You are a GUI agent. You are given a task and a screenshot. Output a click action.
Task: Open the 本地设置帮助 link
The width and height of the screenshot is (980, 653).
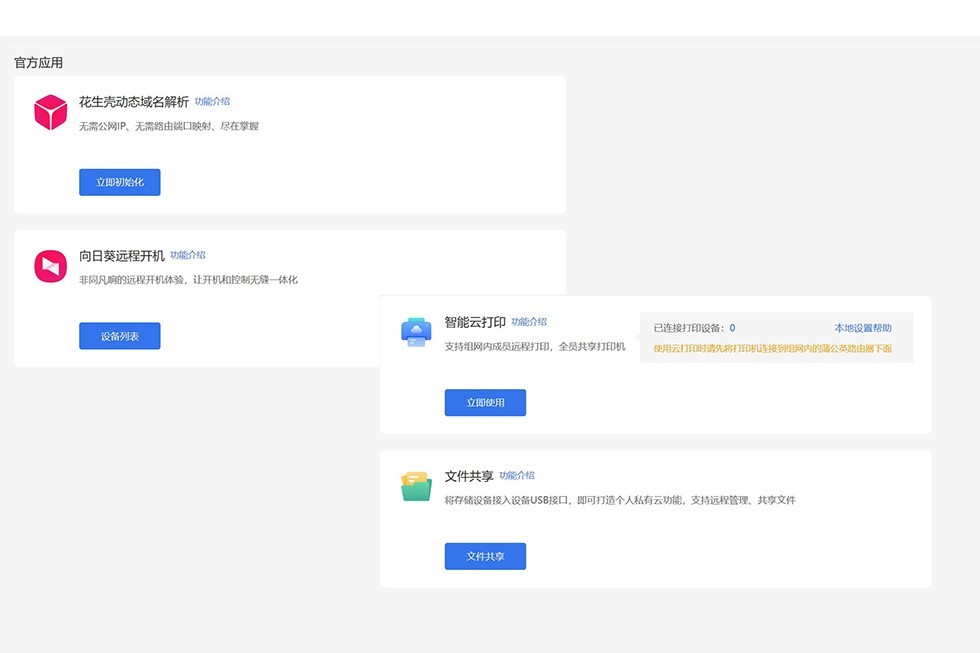tap(863, 328)
